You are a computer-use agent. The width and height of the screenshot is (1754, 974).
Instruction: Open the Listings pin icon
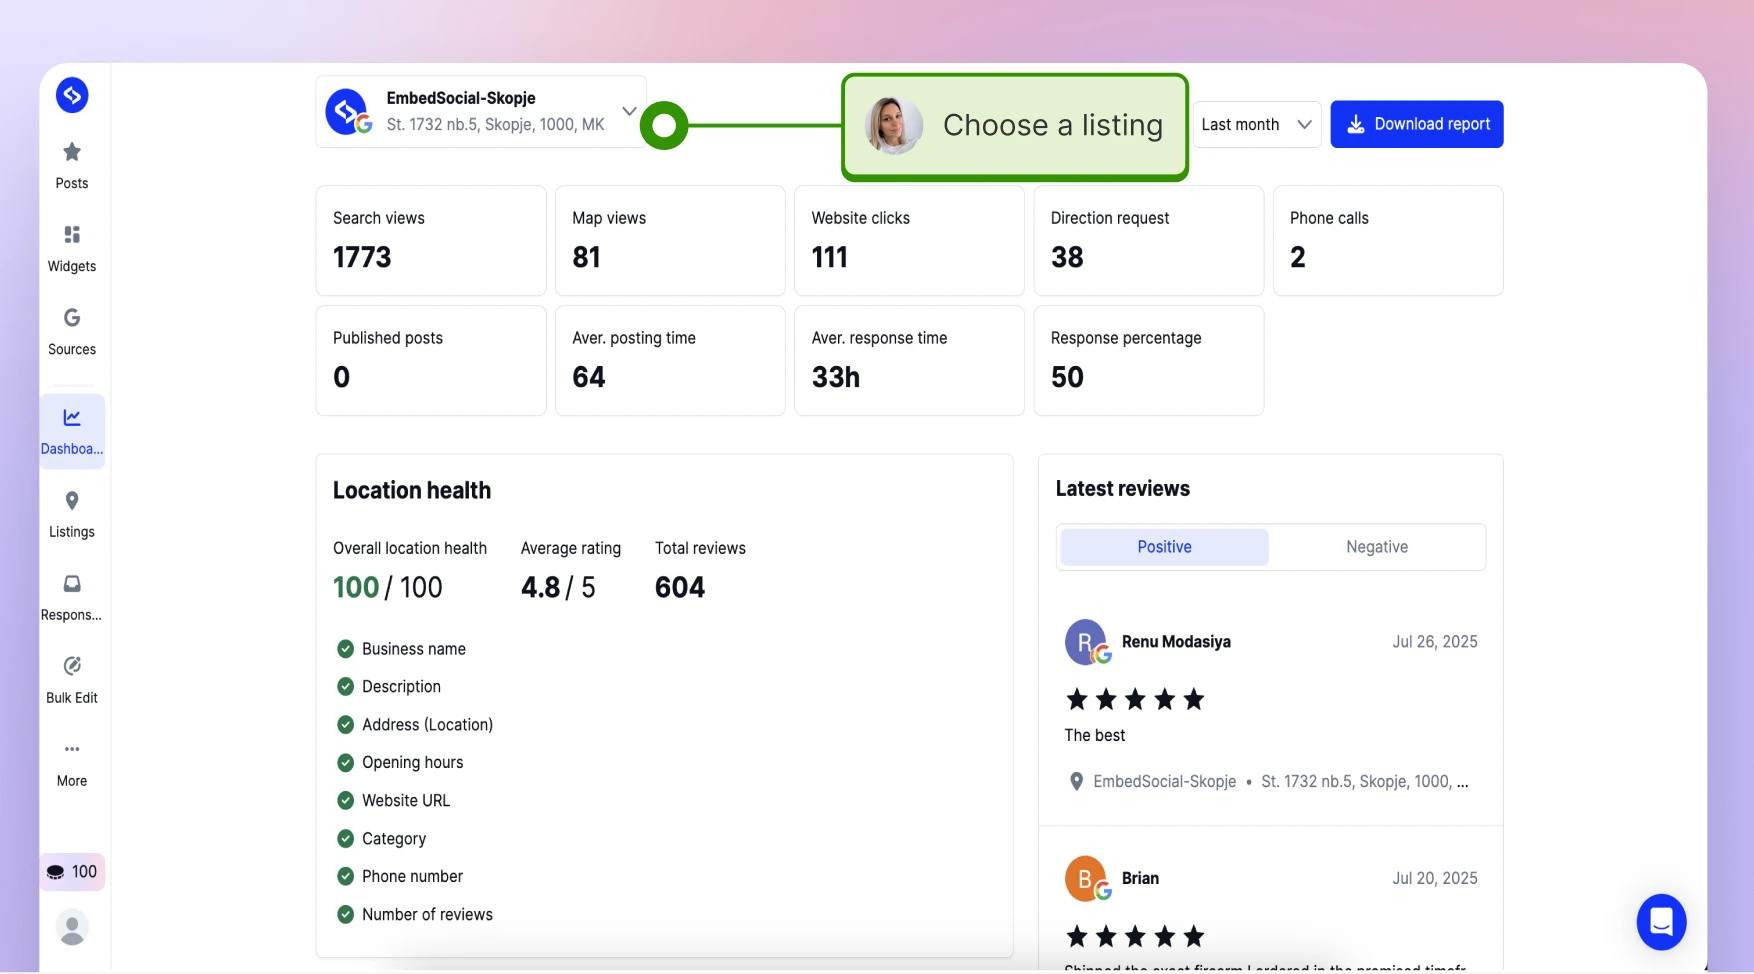click(x=72, y=500)
